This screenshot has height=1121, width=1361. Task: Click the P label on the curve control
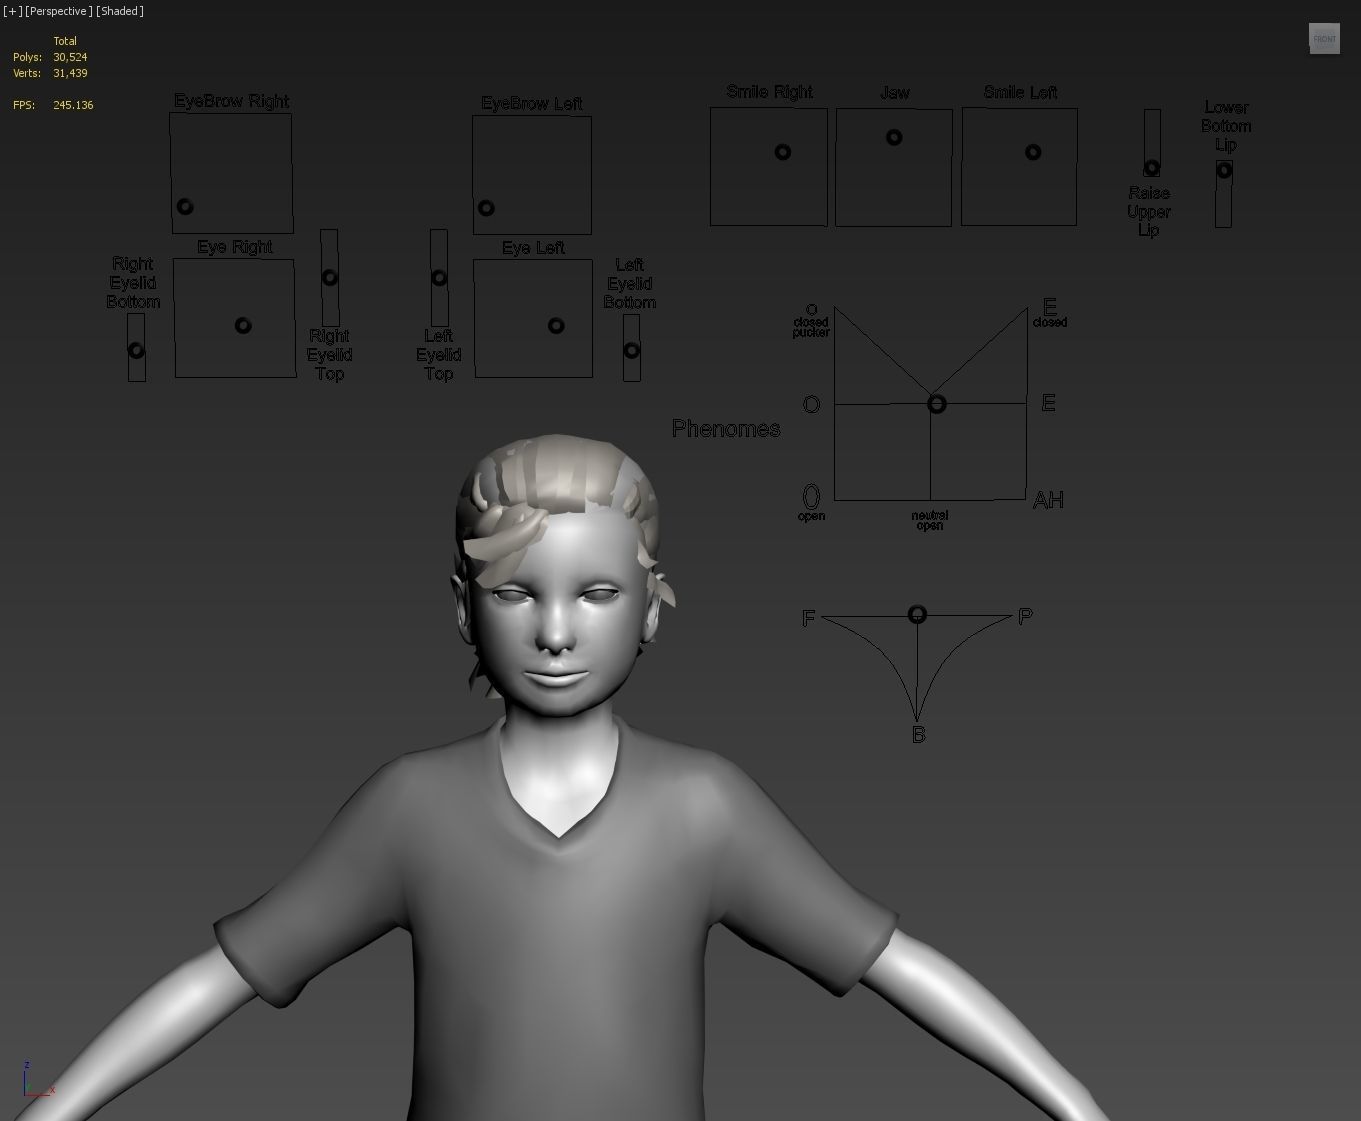tap(1025, 617)
